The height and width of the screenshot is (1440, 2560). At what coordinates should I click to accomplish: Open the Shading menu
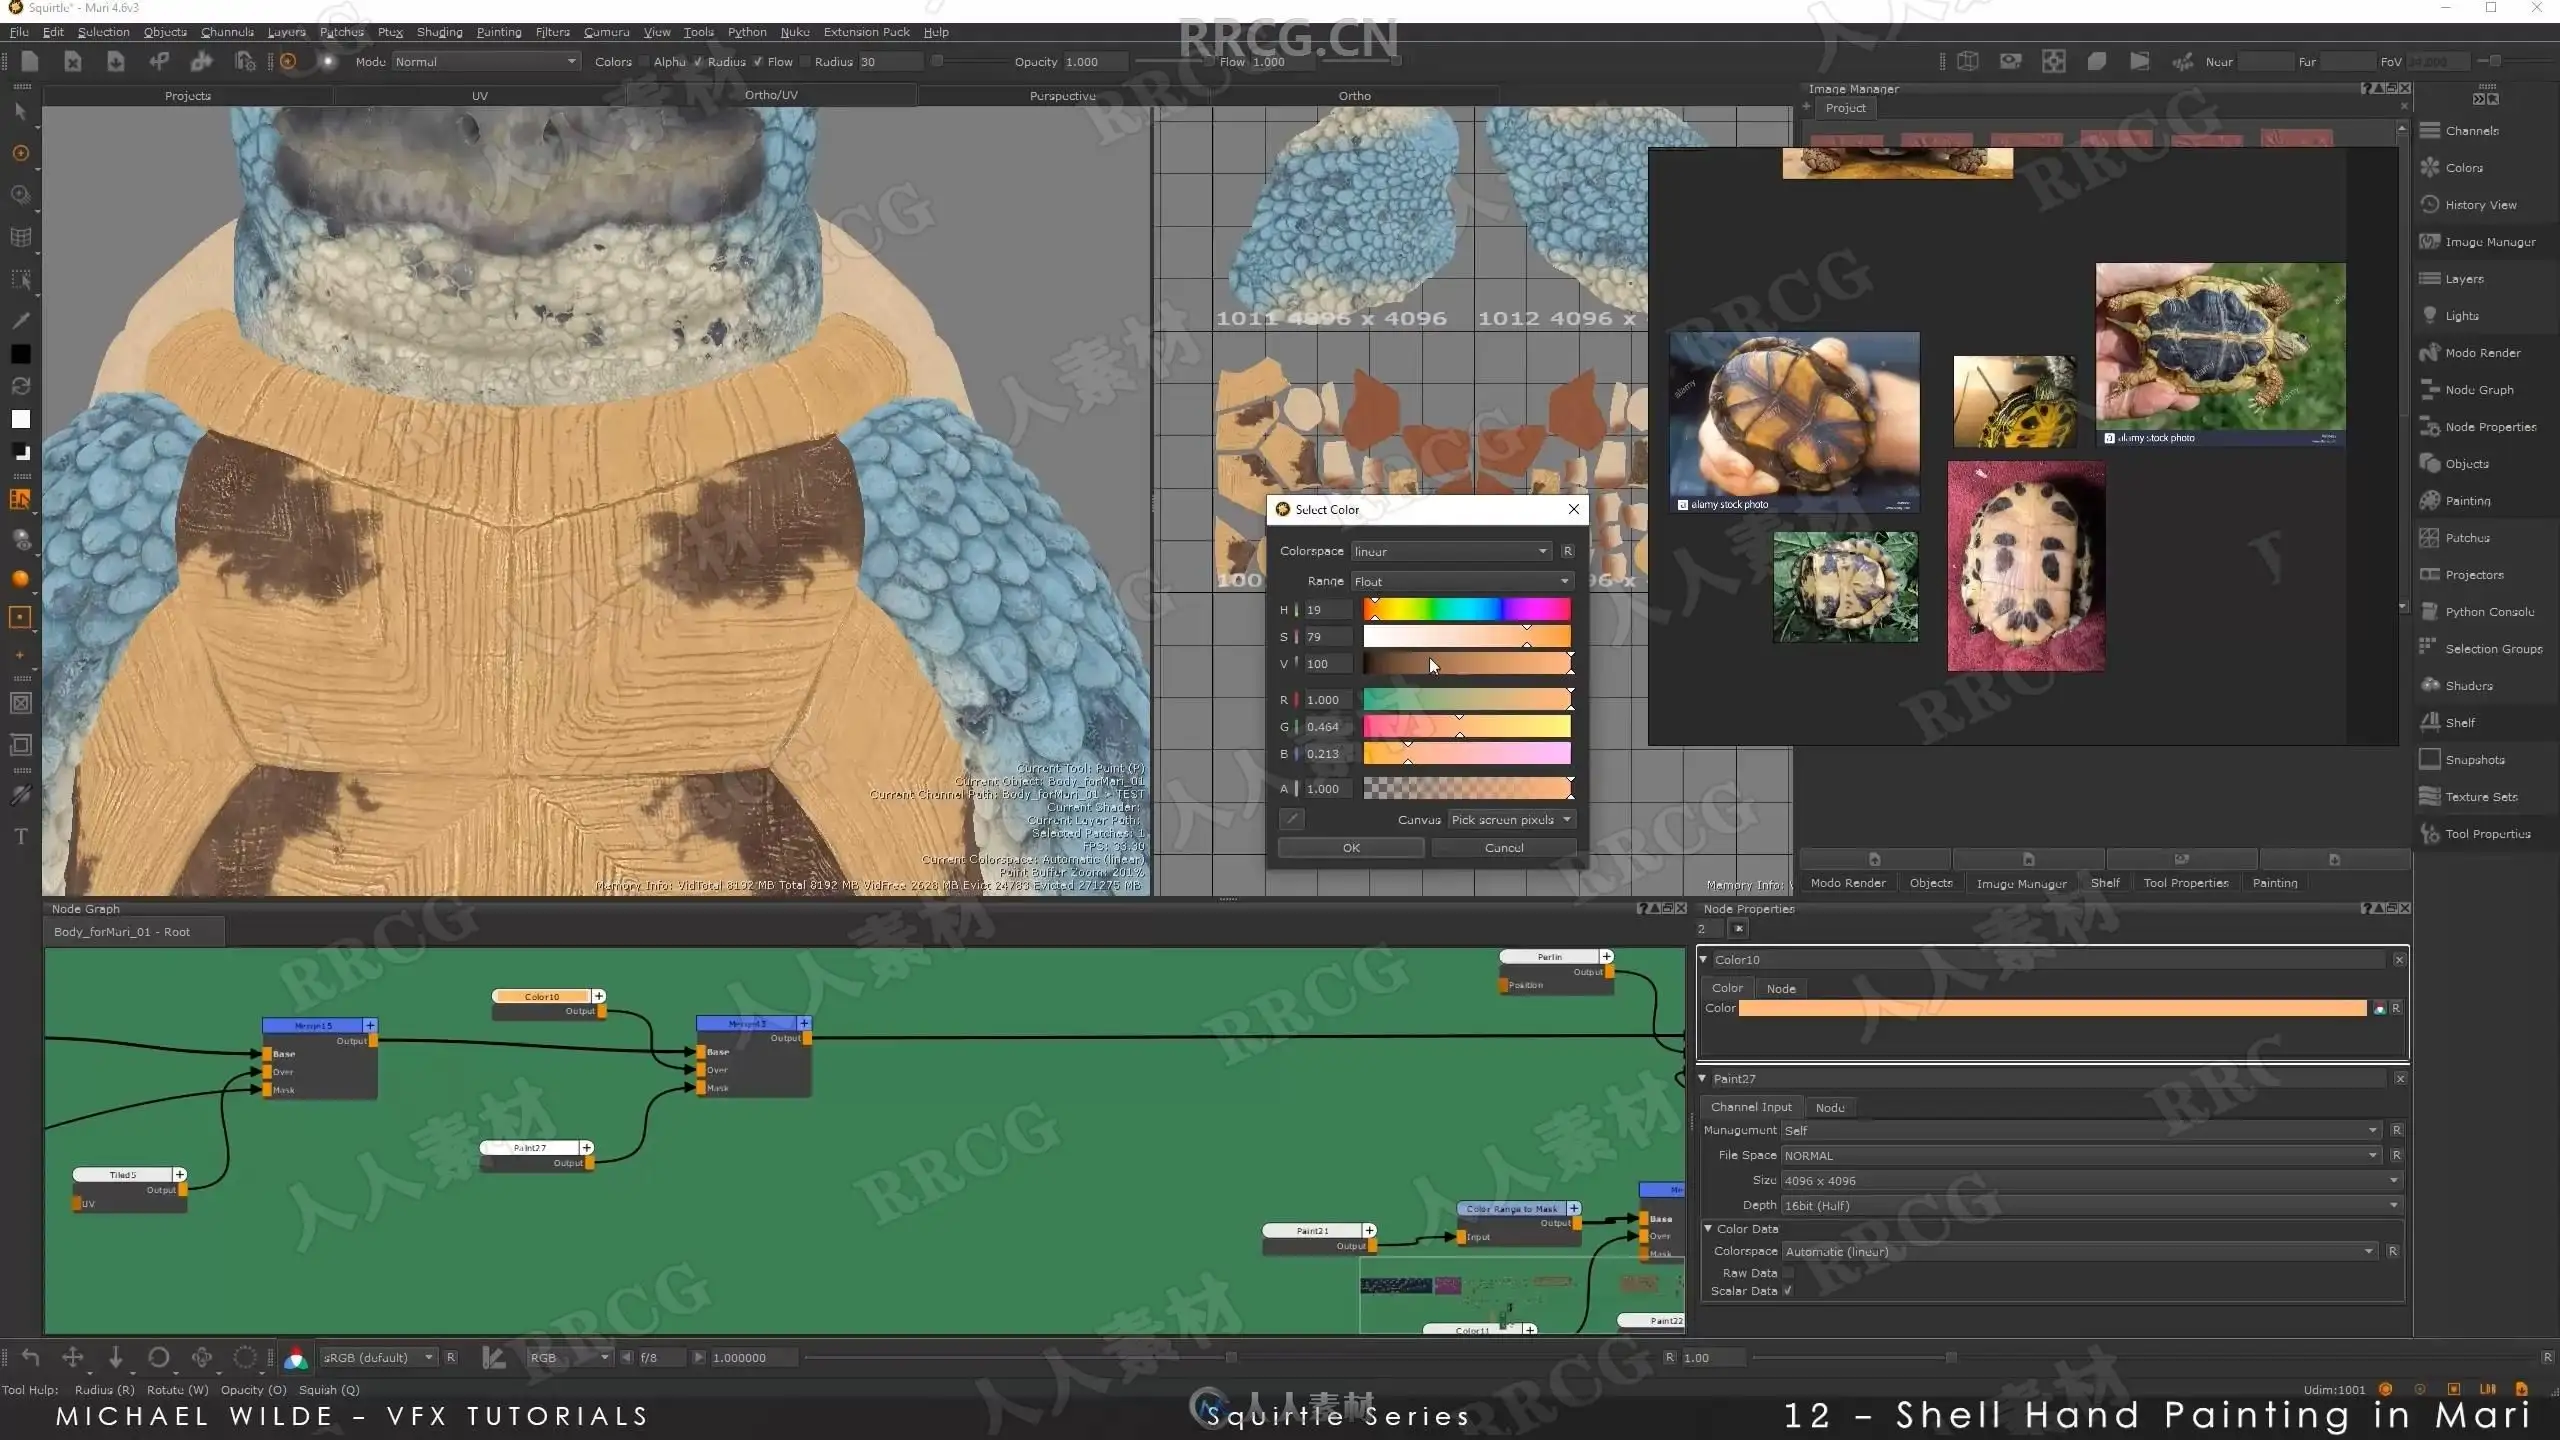pos(439,32)
